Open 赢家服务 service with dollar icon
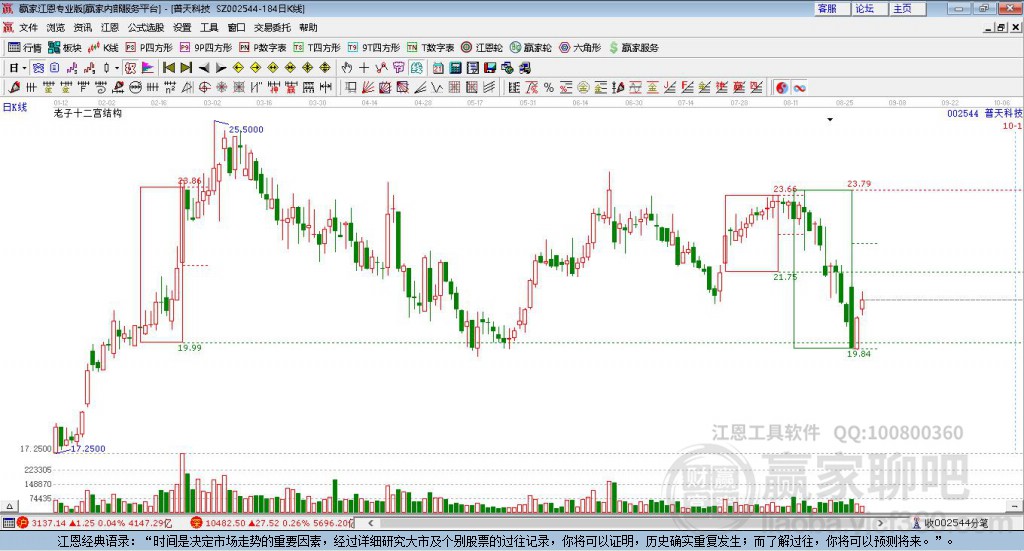 click(x=633, y=48)
